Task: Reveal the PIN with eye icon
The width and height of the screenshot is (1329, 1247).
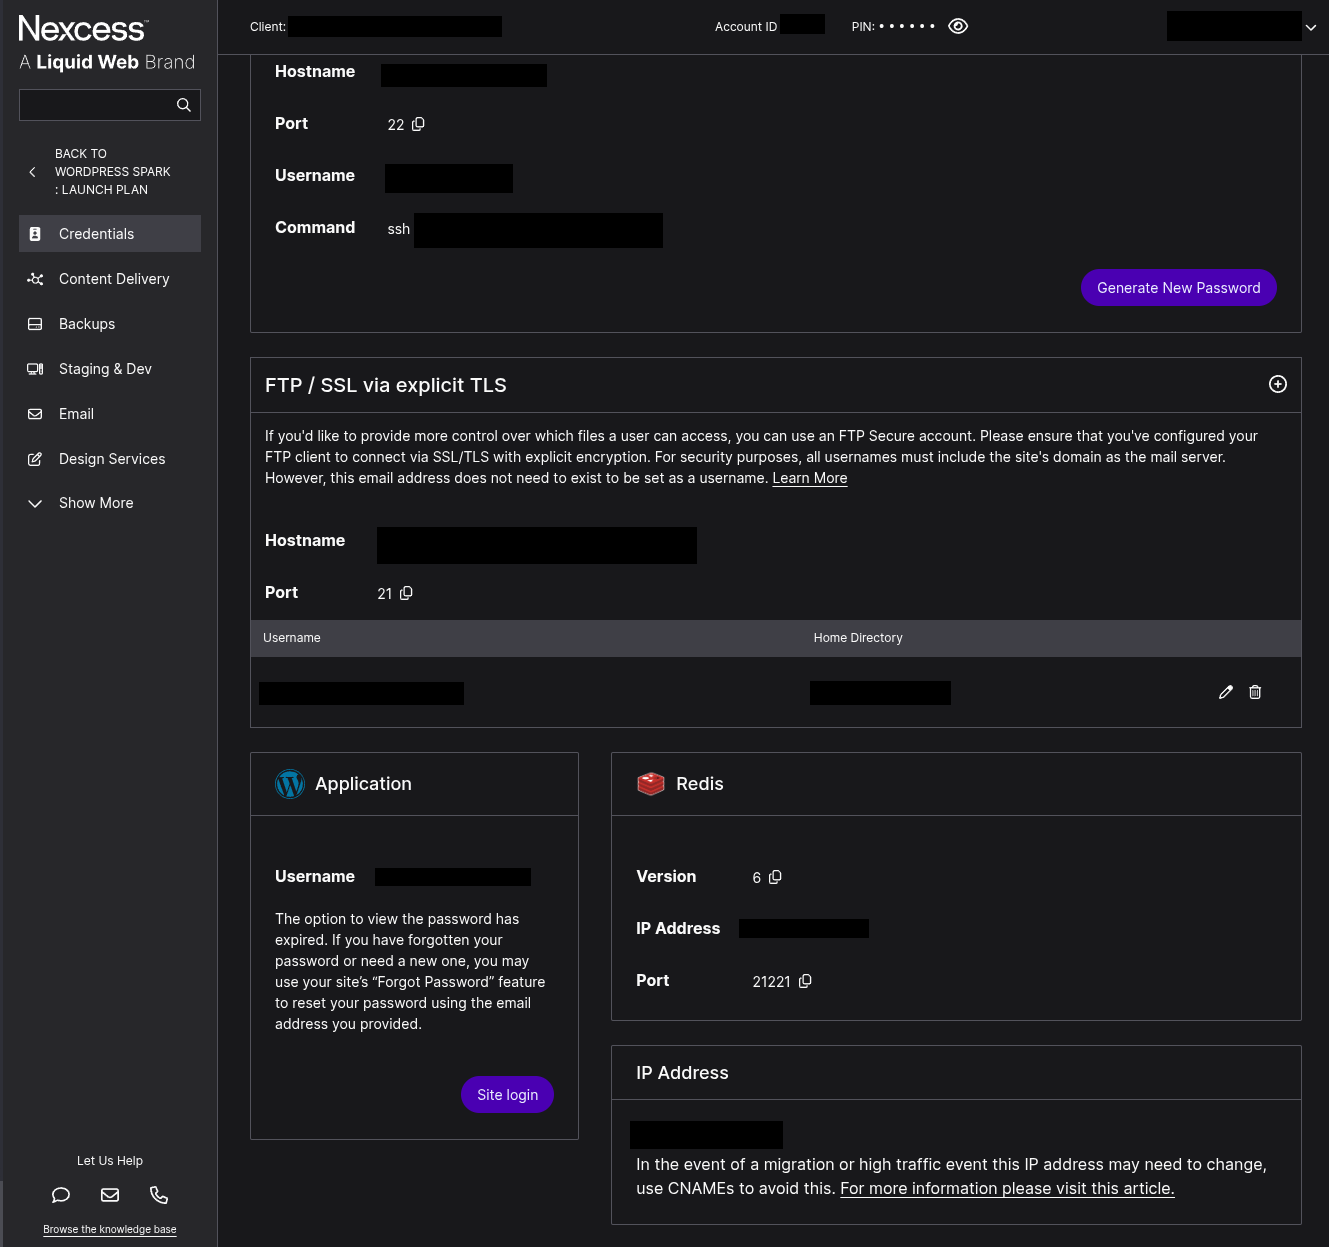Action: 958,27
